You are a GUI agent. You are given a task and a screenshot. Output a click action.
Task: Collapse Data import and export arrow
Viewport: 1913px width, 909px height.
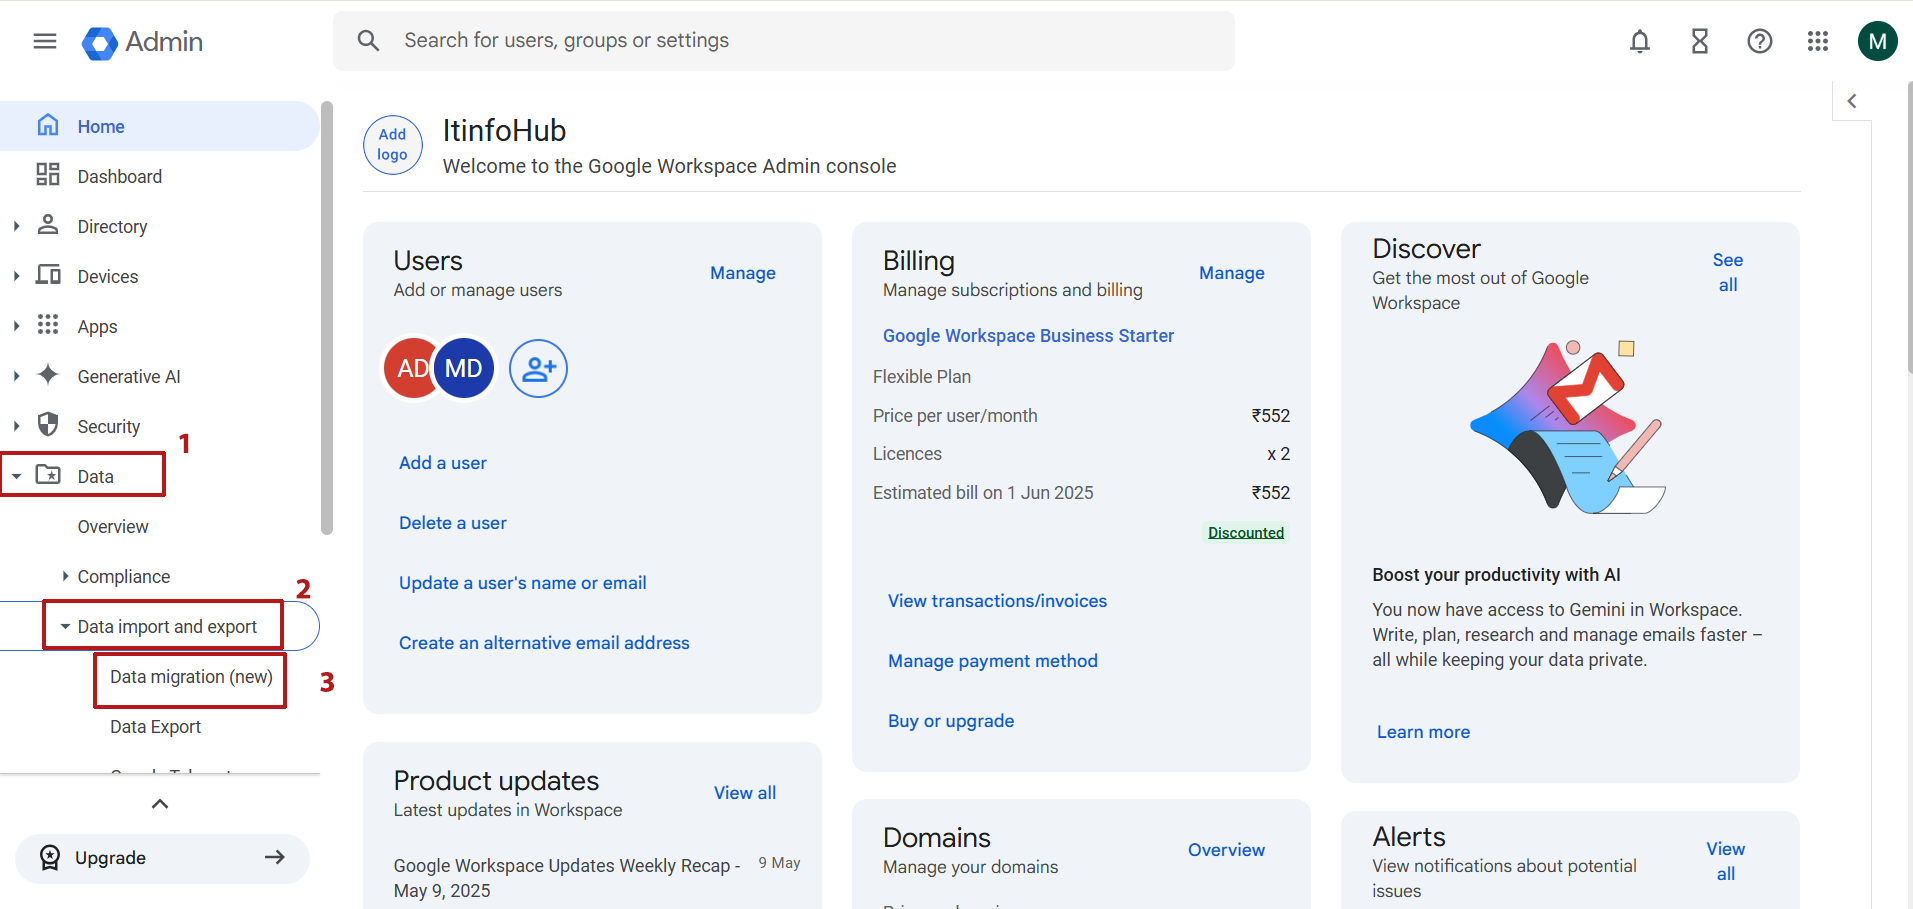65,627
